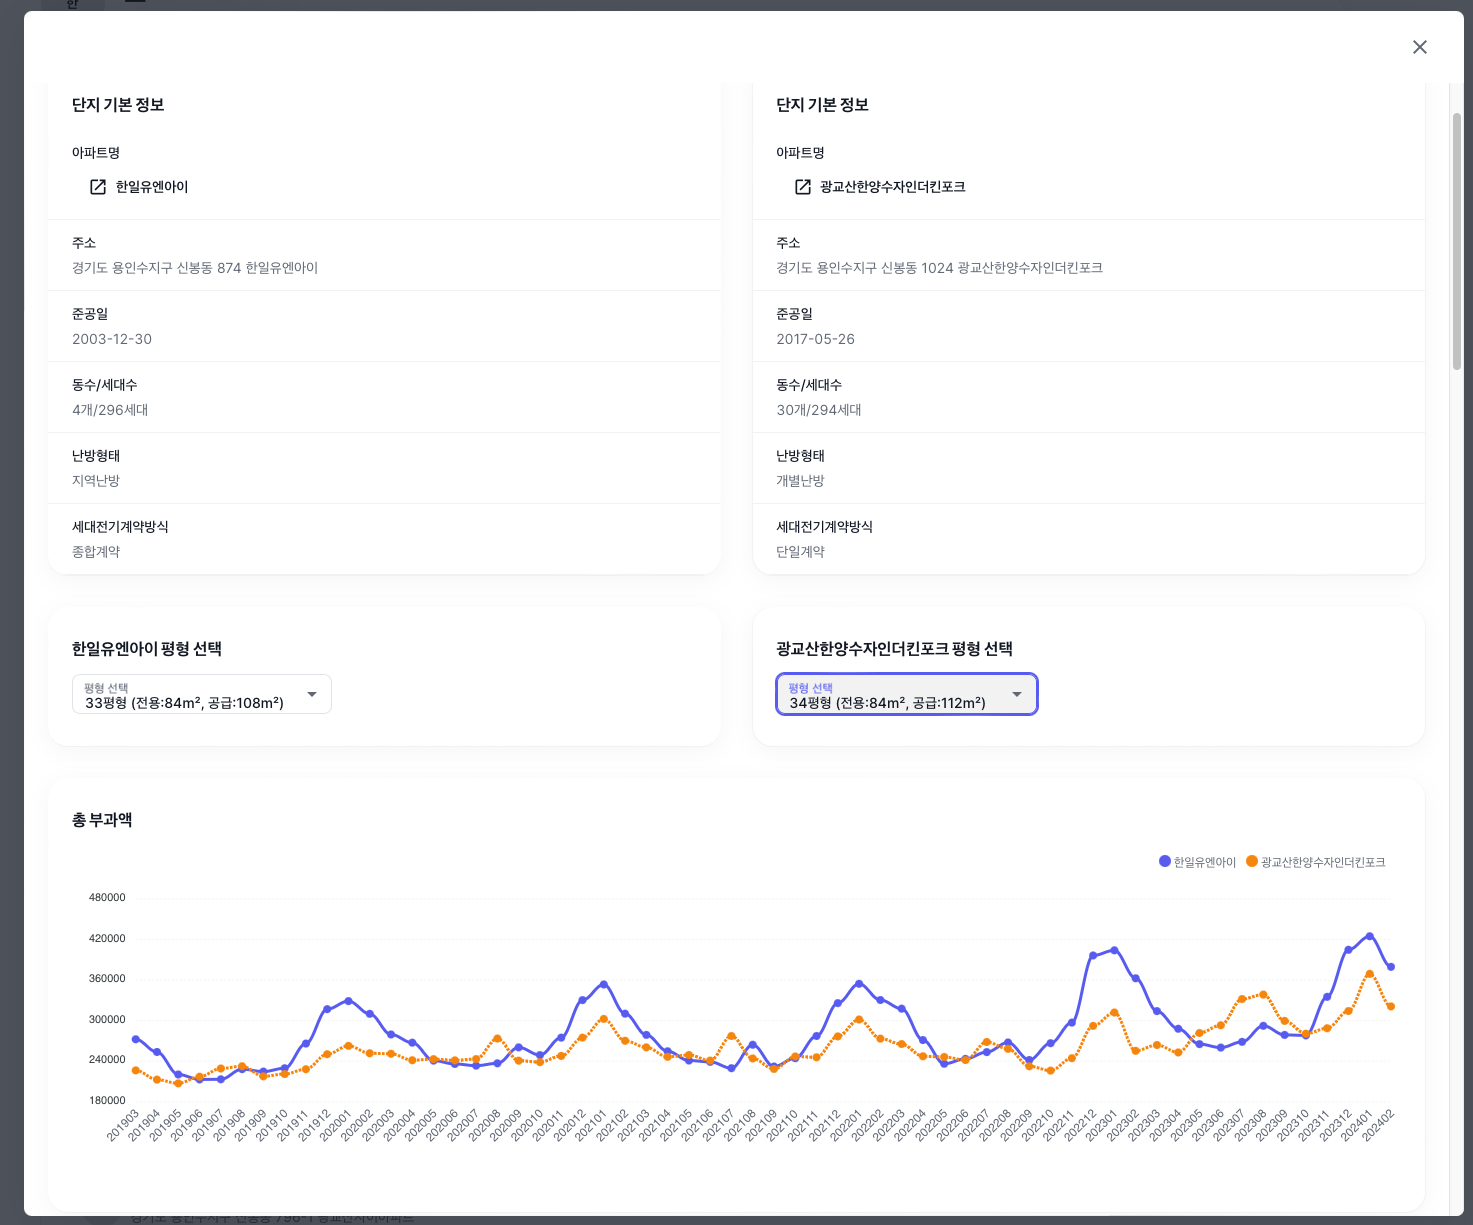Select the last blue data point at 202402
This screenshot has height=1225, width=1473.
point(1391,967)
